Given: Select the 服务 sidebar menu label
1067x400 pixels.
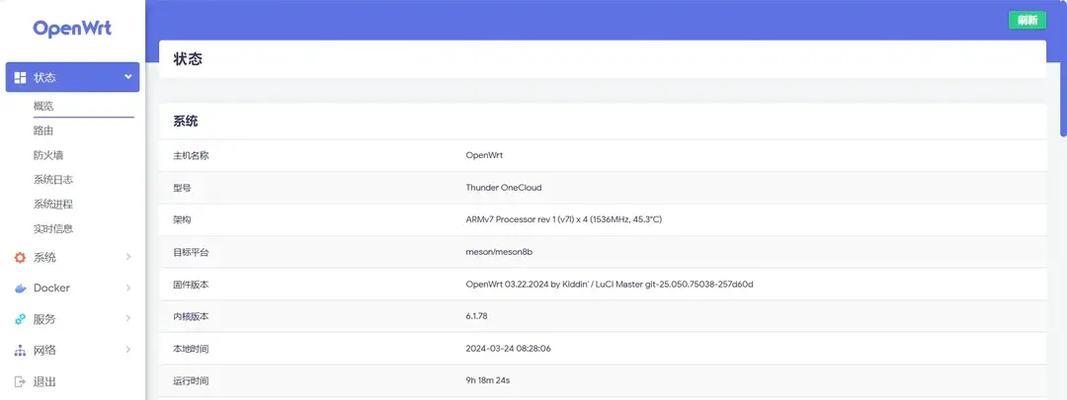Looking at the screenshot, I should [x=45, y=319].
